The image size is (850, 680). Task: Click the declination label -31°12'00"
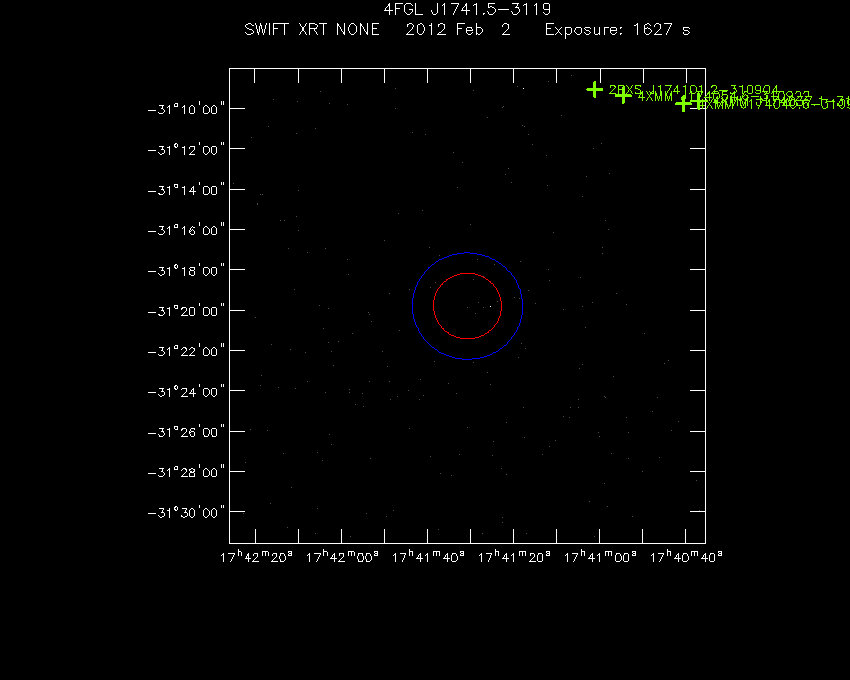click(186, 150)
